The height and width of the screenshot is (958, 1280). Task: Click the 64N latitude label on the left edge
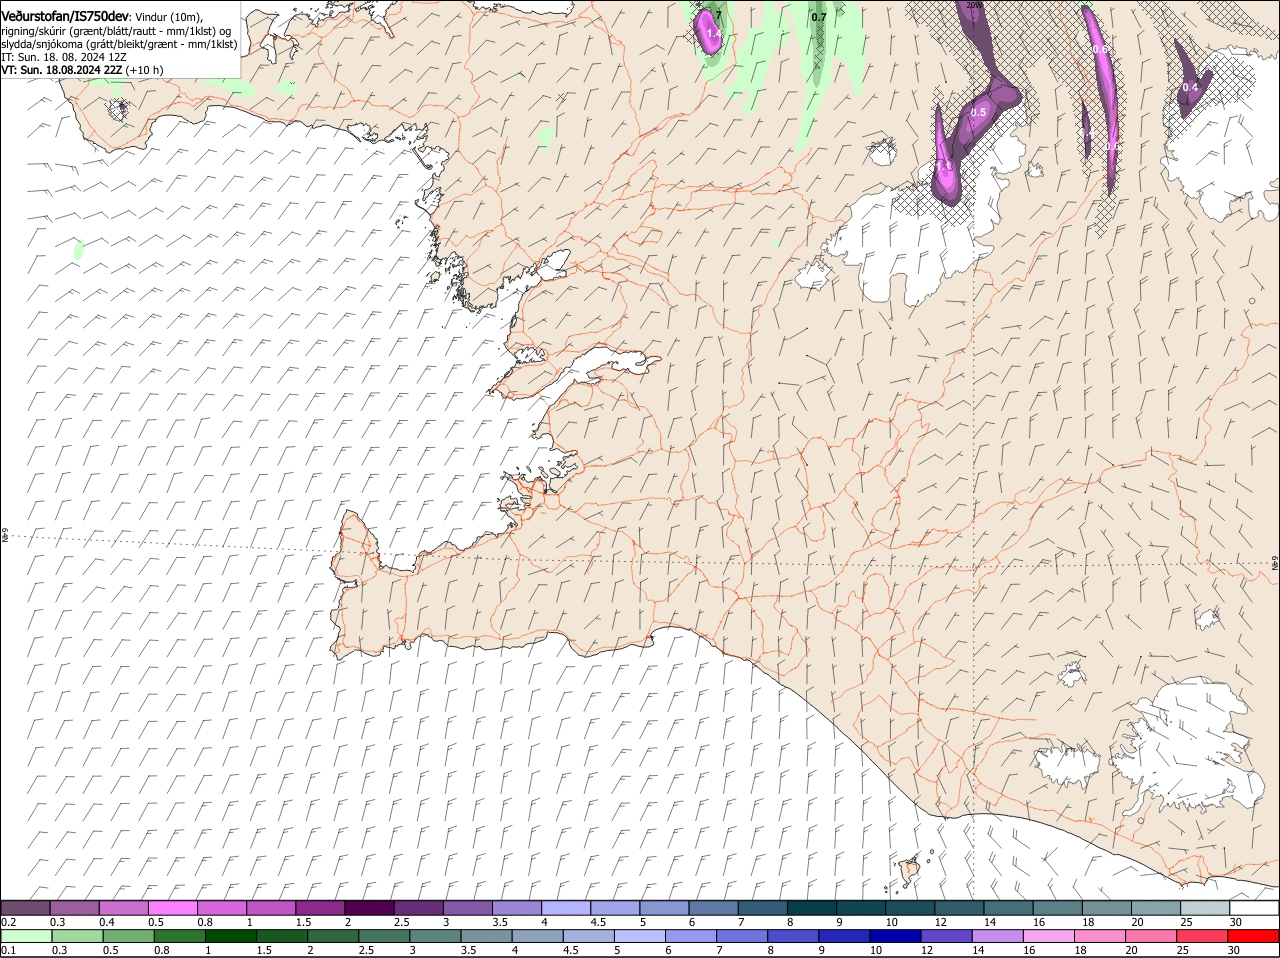point(5,537)
